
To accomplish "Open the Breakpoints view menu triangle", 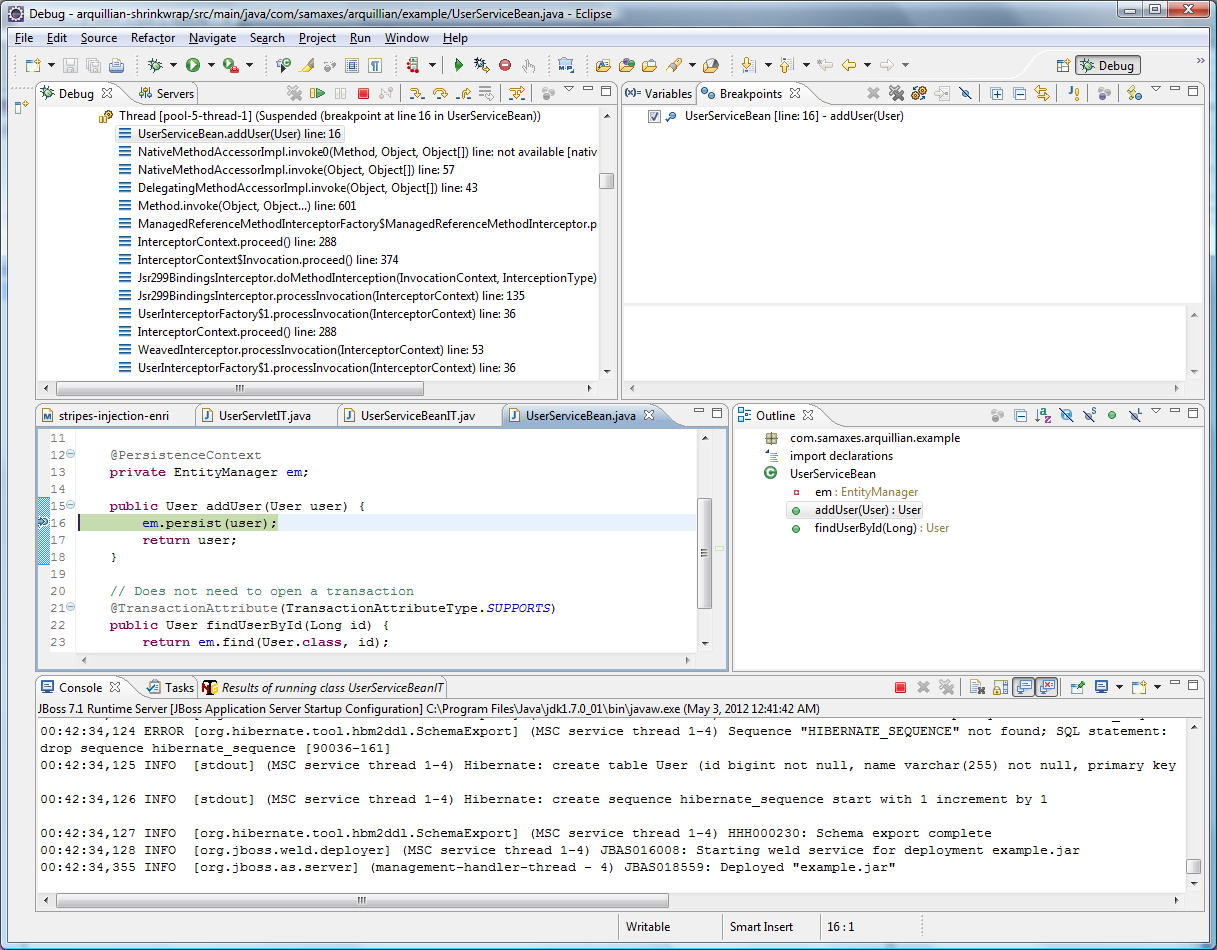I will tap(1156, 89).
